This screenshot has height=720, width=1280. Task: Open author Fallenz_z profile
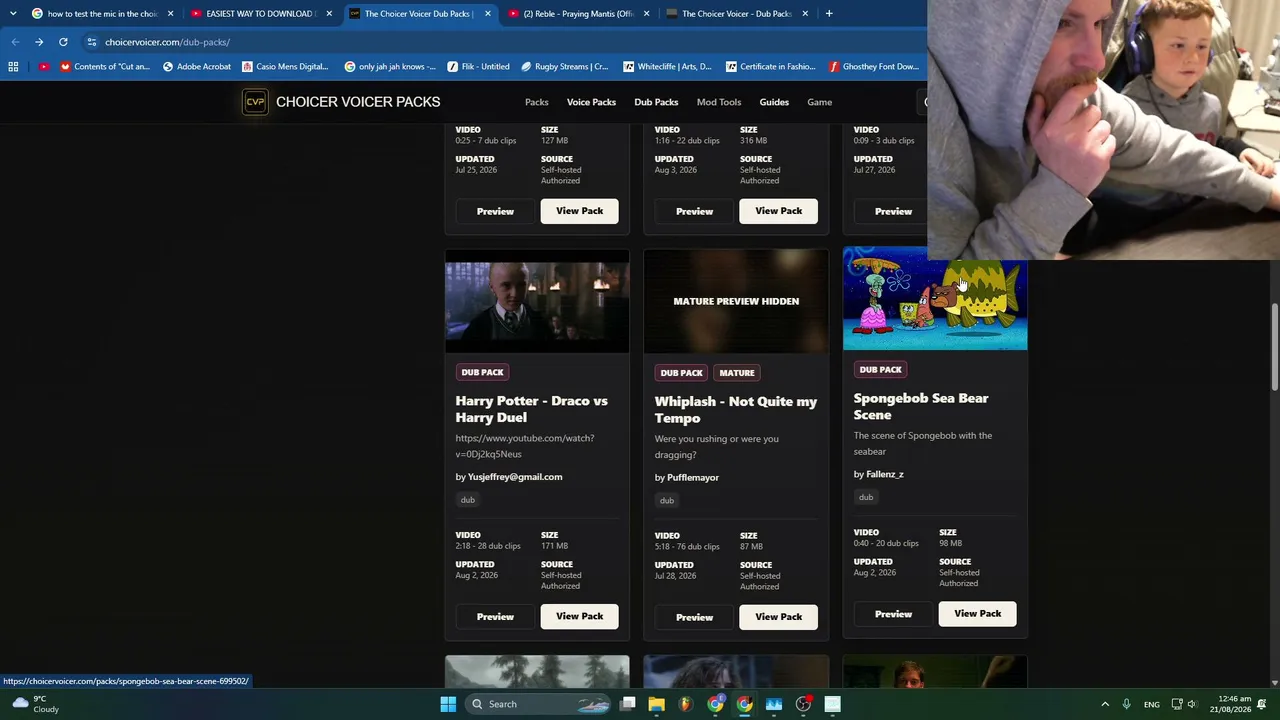[x=885, y=475]
